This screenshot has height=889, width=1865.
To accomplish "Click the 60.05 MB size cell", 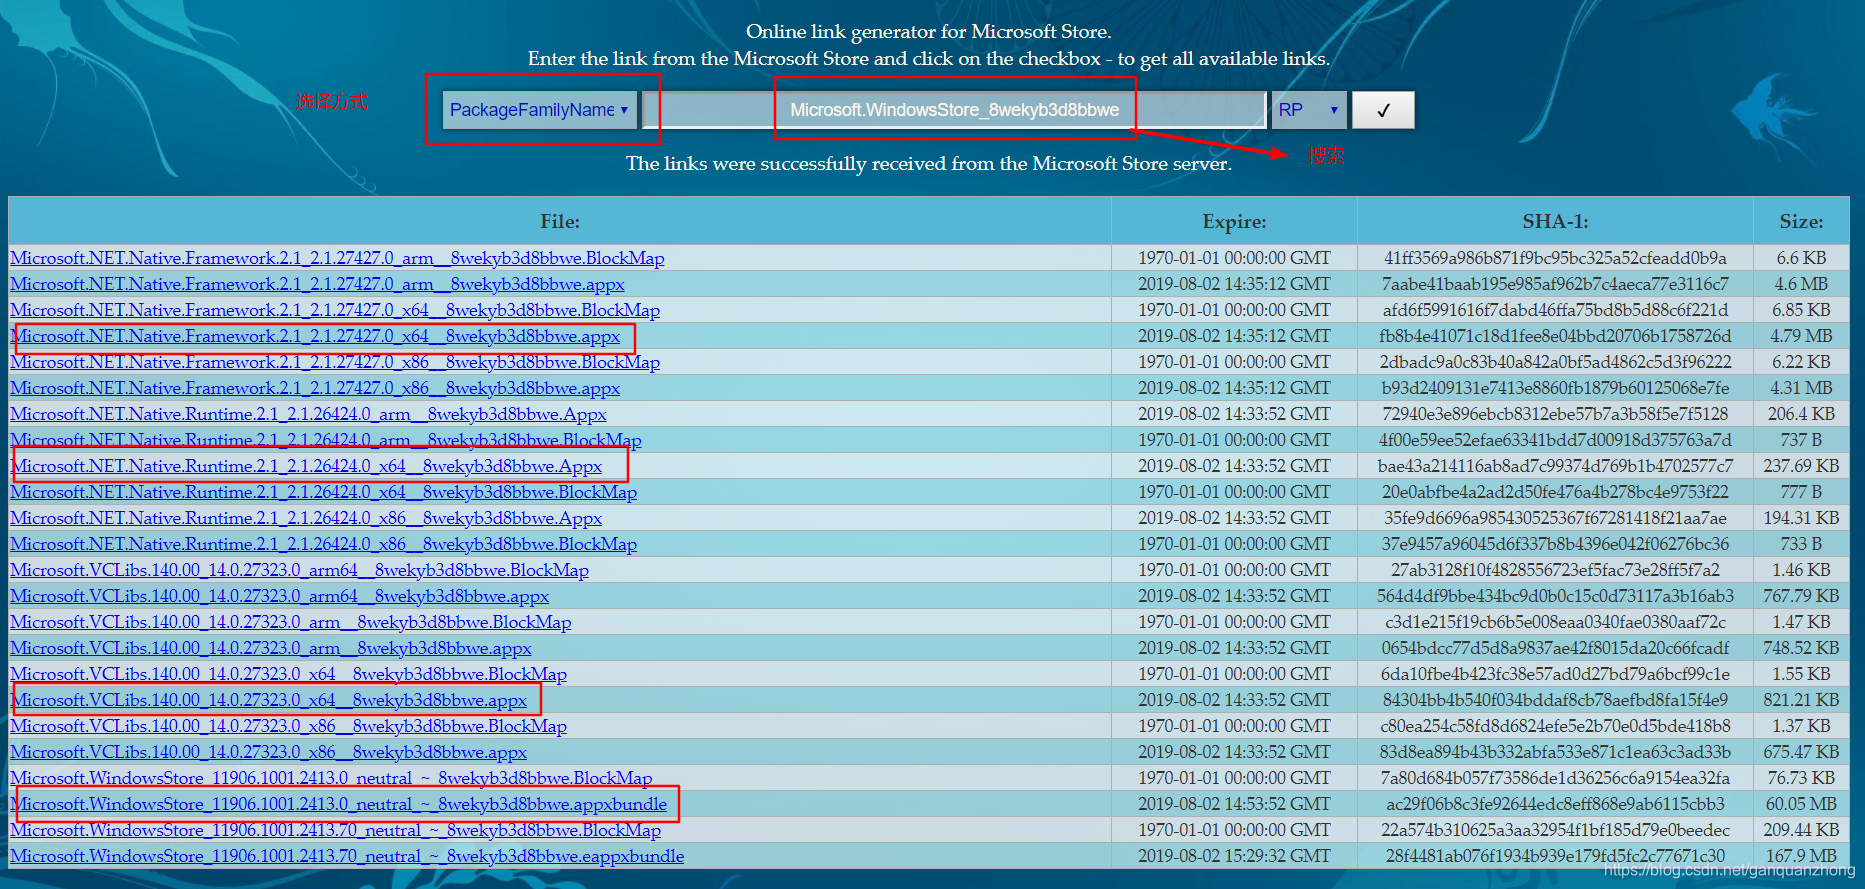I will point(1801,804).
